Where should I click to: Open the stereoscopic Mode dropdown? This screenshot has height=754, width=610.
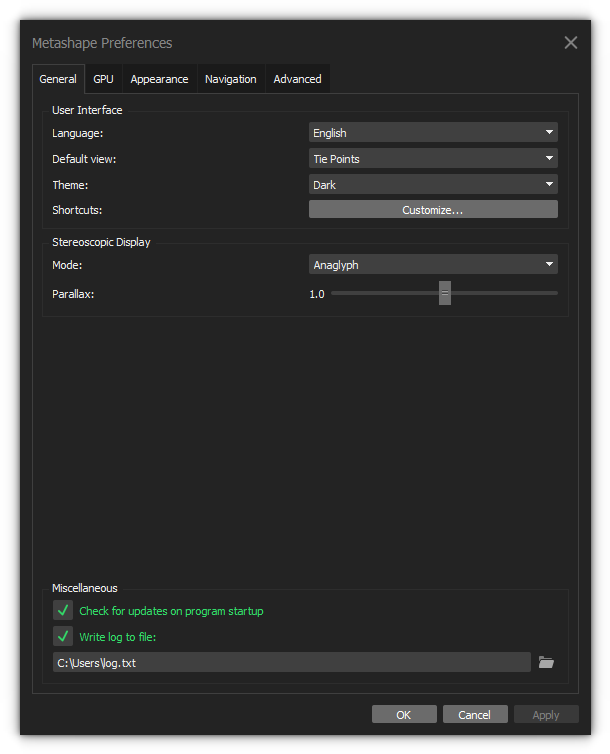[x=433, y=264]
